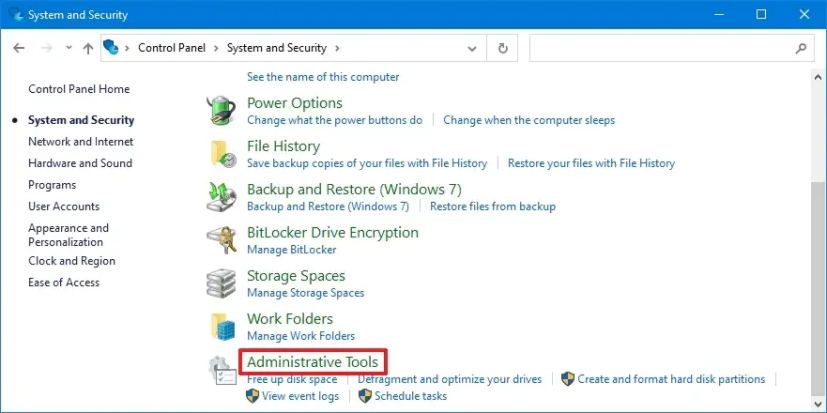Go to Control Panel Home
Image resolution: width=827 pixels, height=413 pixels.
point(79,89)
